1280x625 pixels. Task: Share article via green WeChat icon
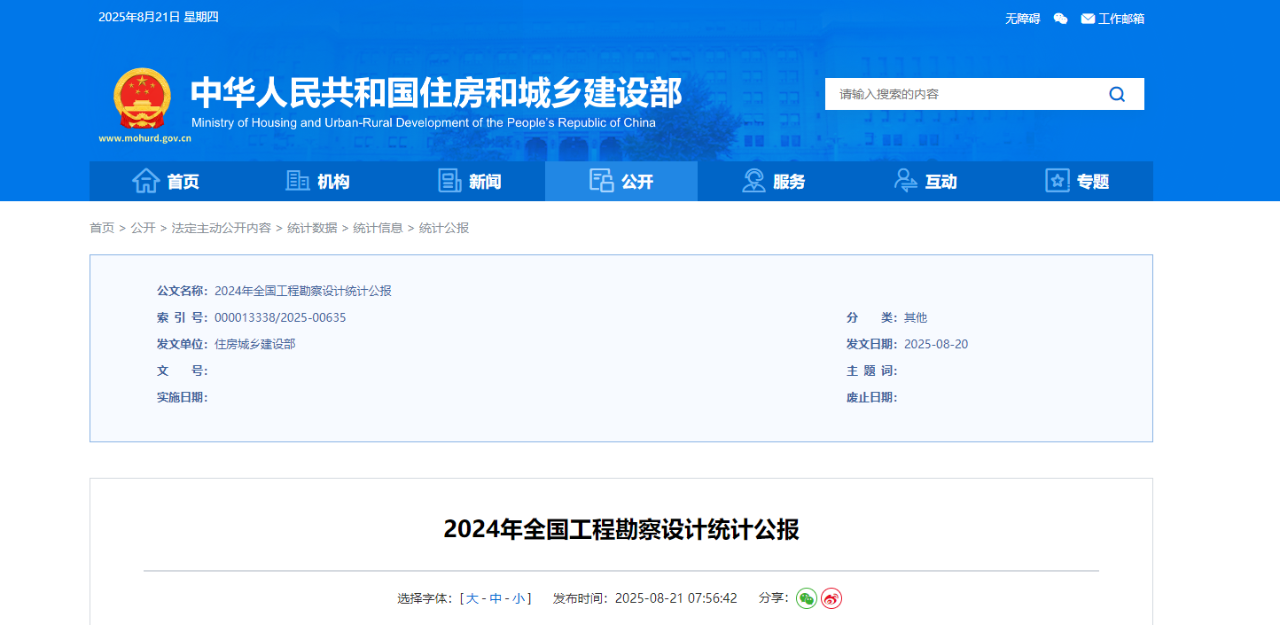(806, 598)
